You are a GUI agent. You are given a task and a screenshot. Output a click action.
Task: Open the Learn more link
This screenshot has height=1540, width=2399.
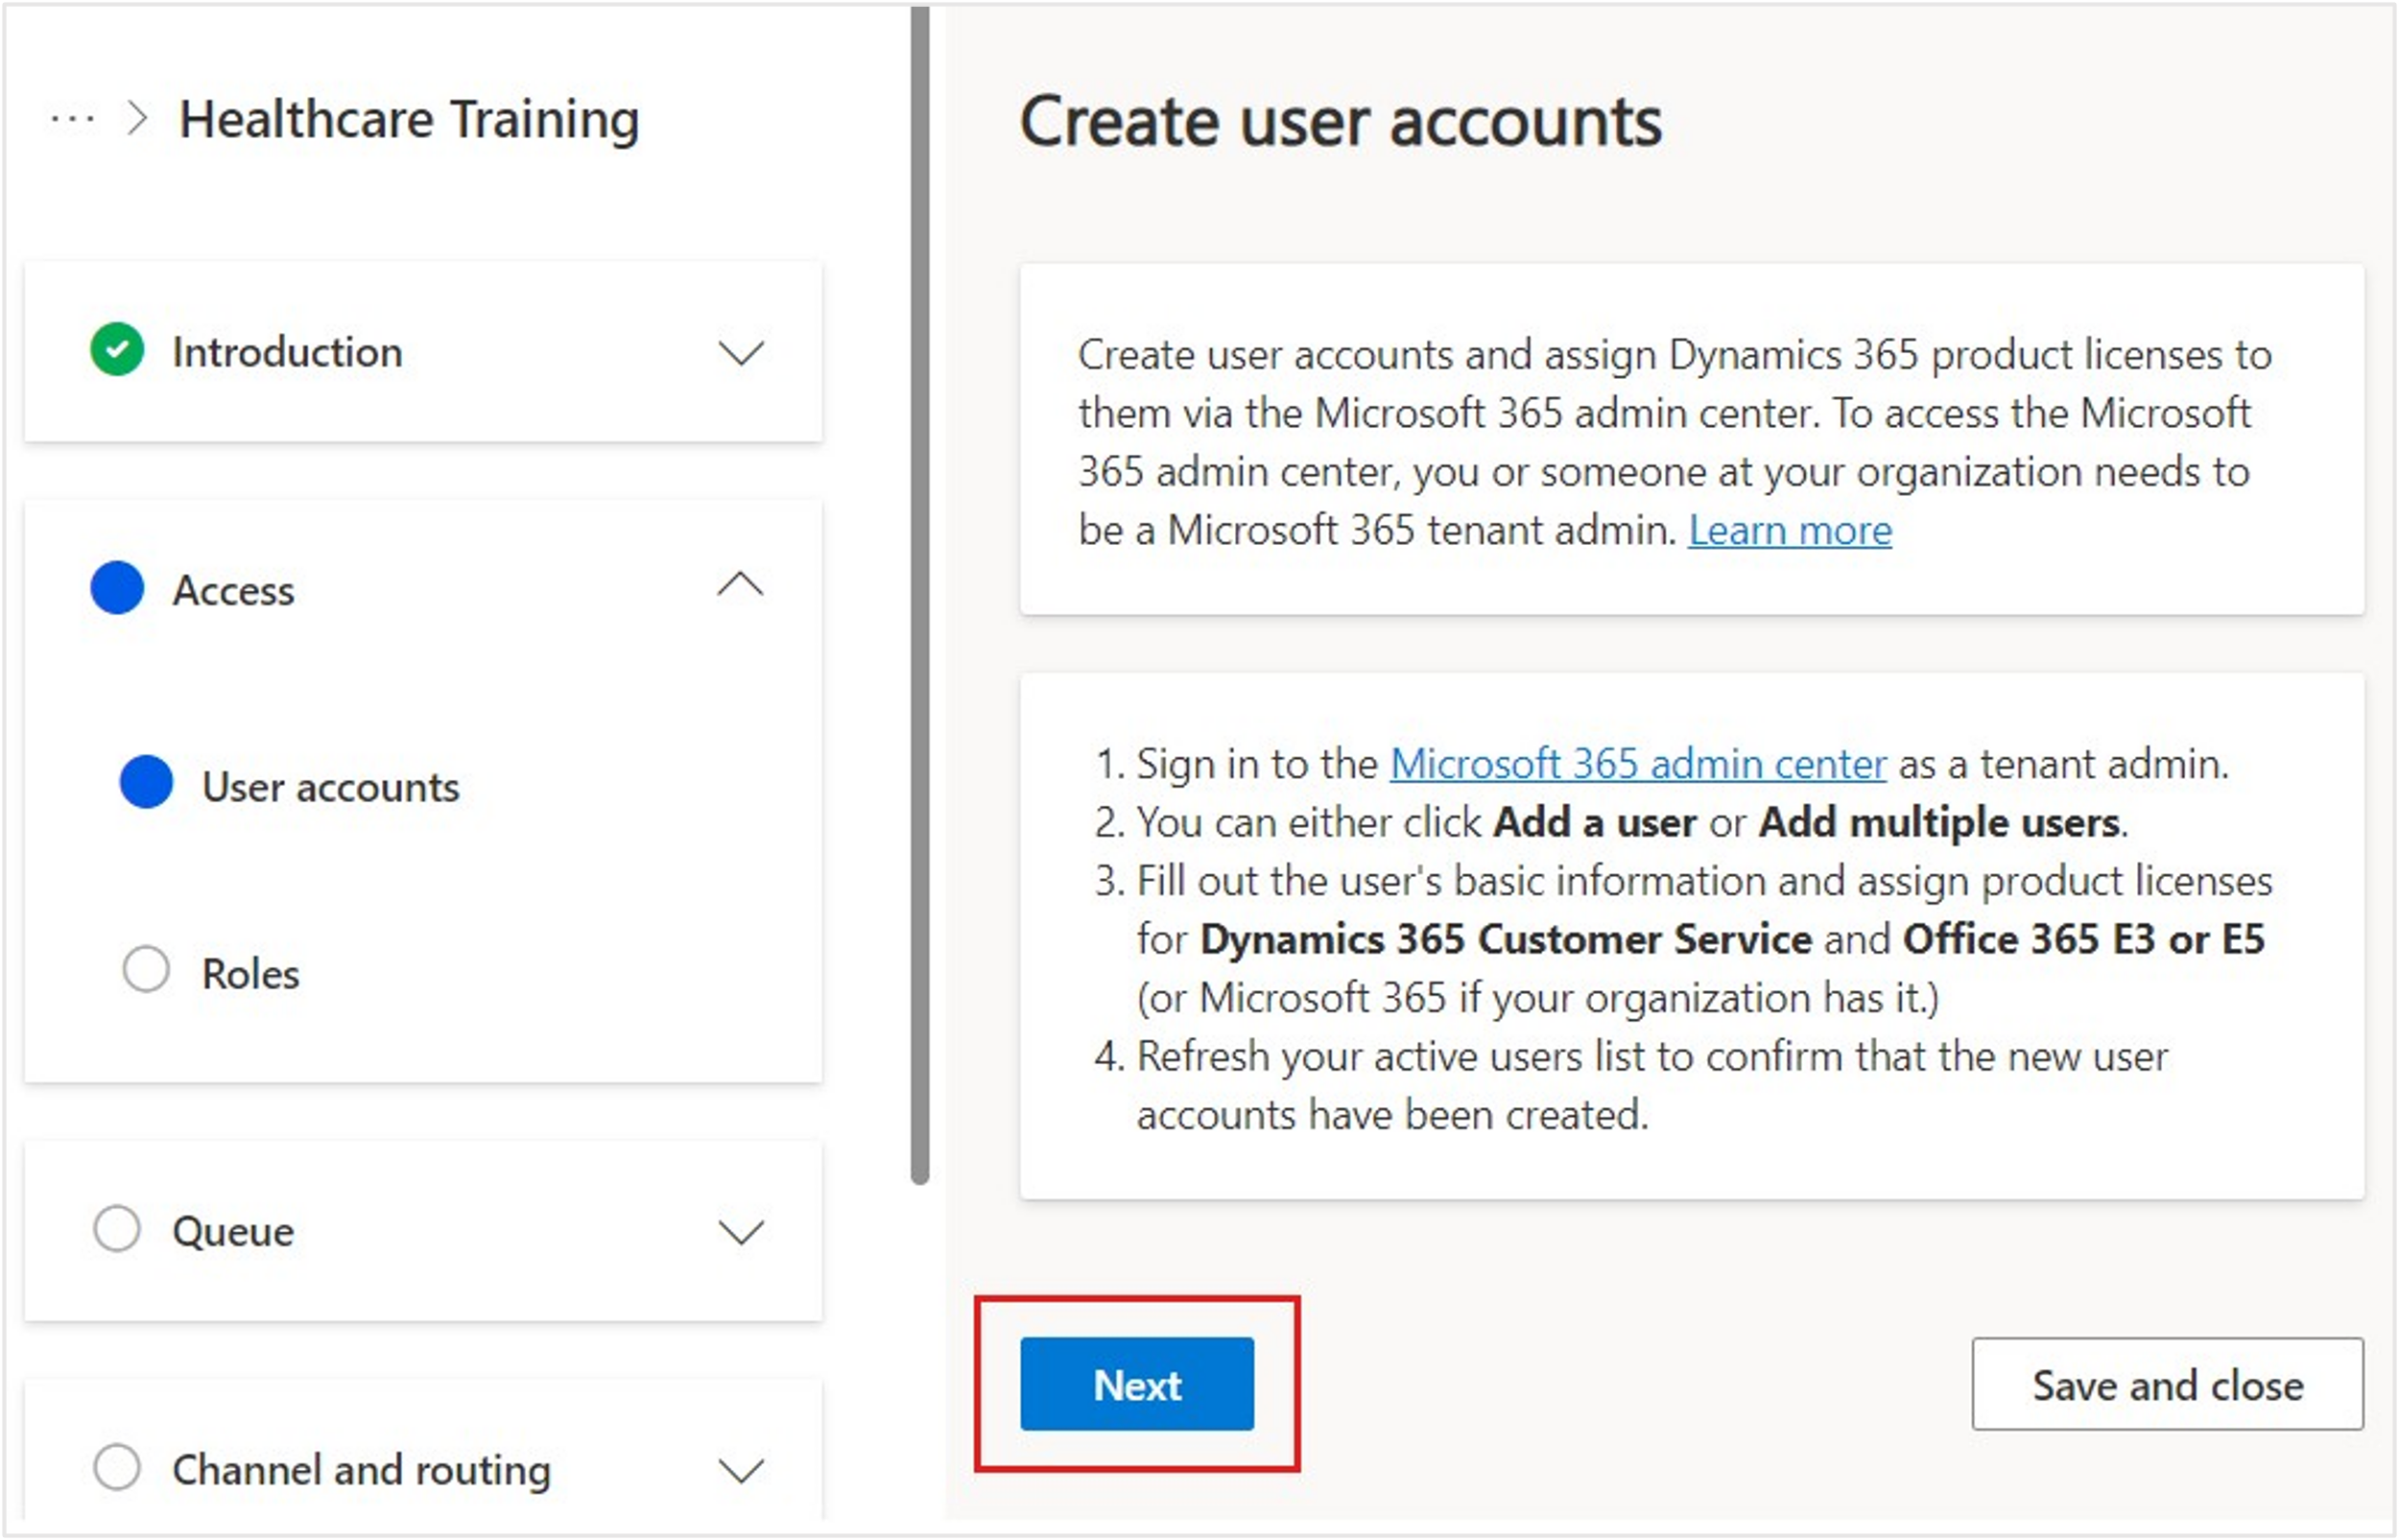tap(1790, 530)
